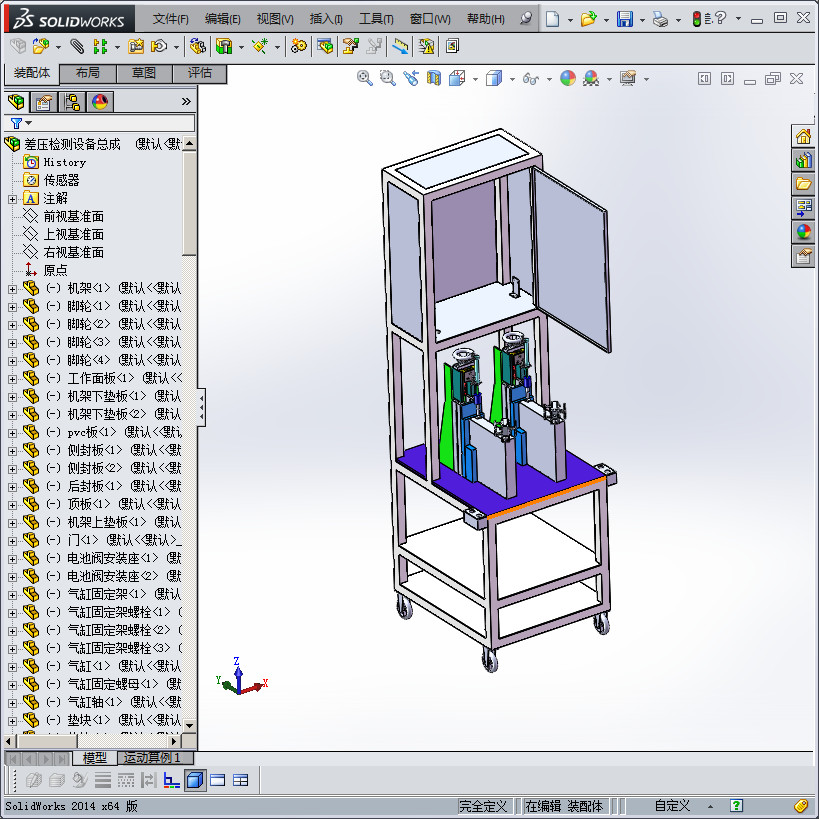The width and height of the screenshot is (819, 819).
Task: Open the Appearances task pane icon
Action: [x=803, y=232]
